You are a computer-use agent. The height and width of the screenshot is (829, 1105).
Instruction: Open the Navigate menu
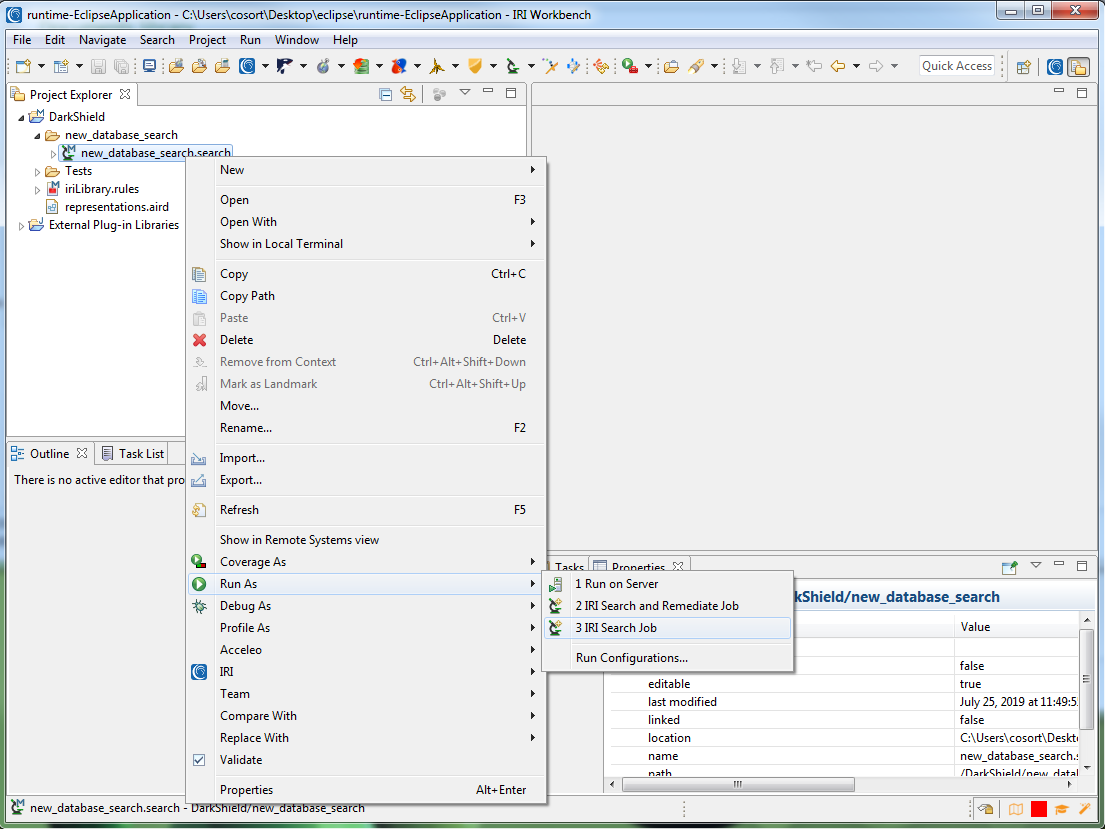tap(102, 39)
